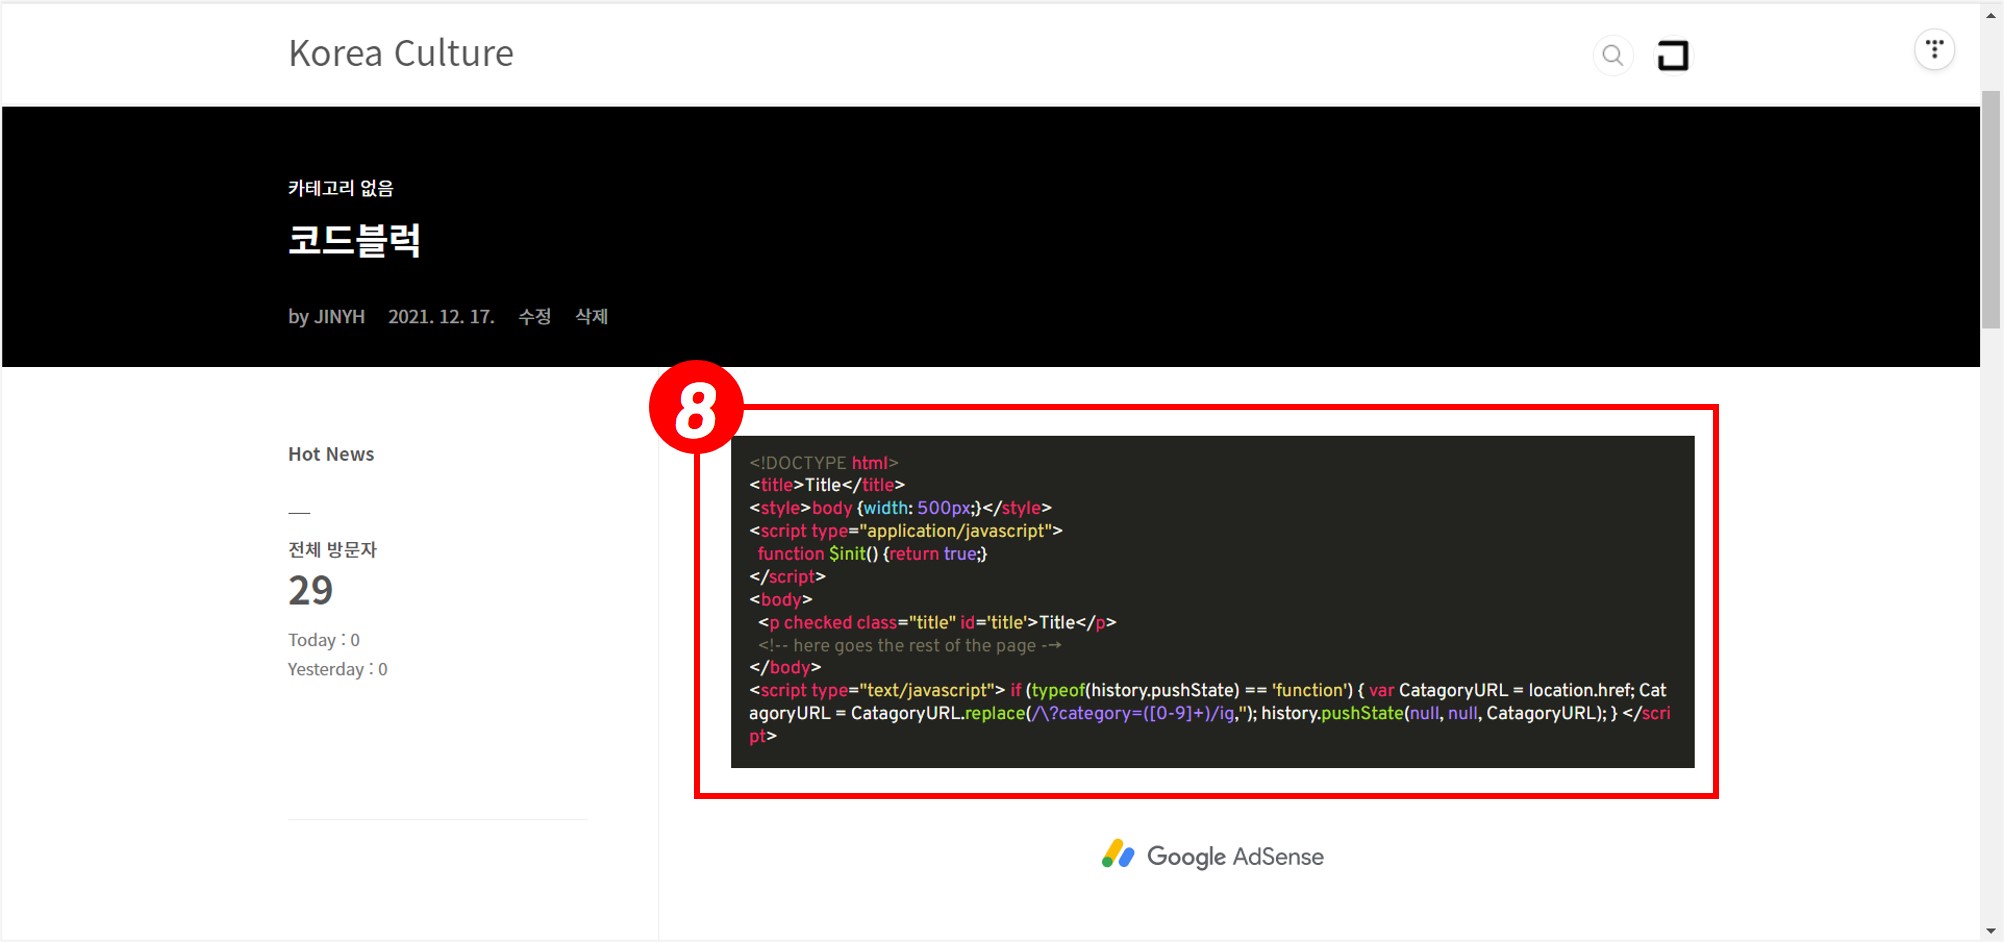This screenshot has height=942, width=2004.
Task: Open the search magnifier icon
Action: click(x=1612, y=55)
